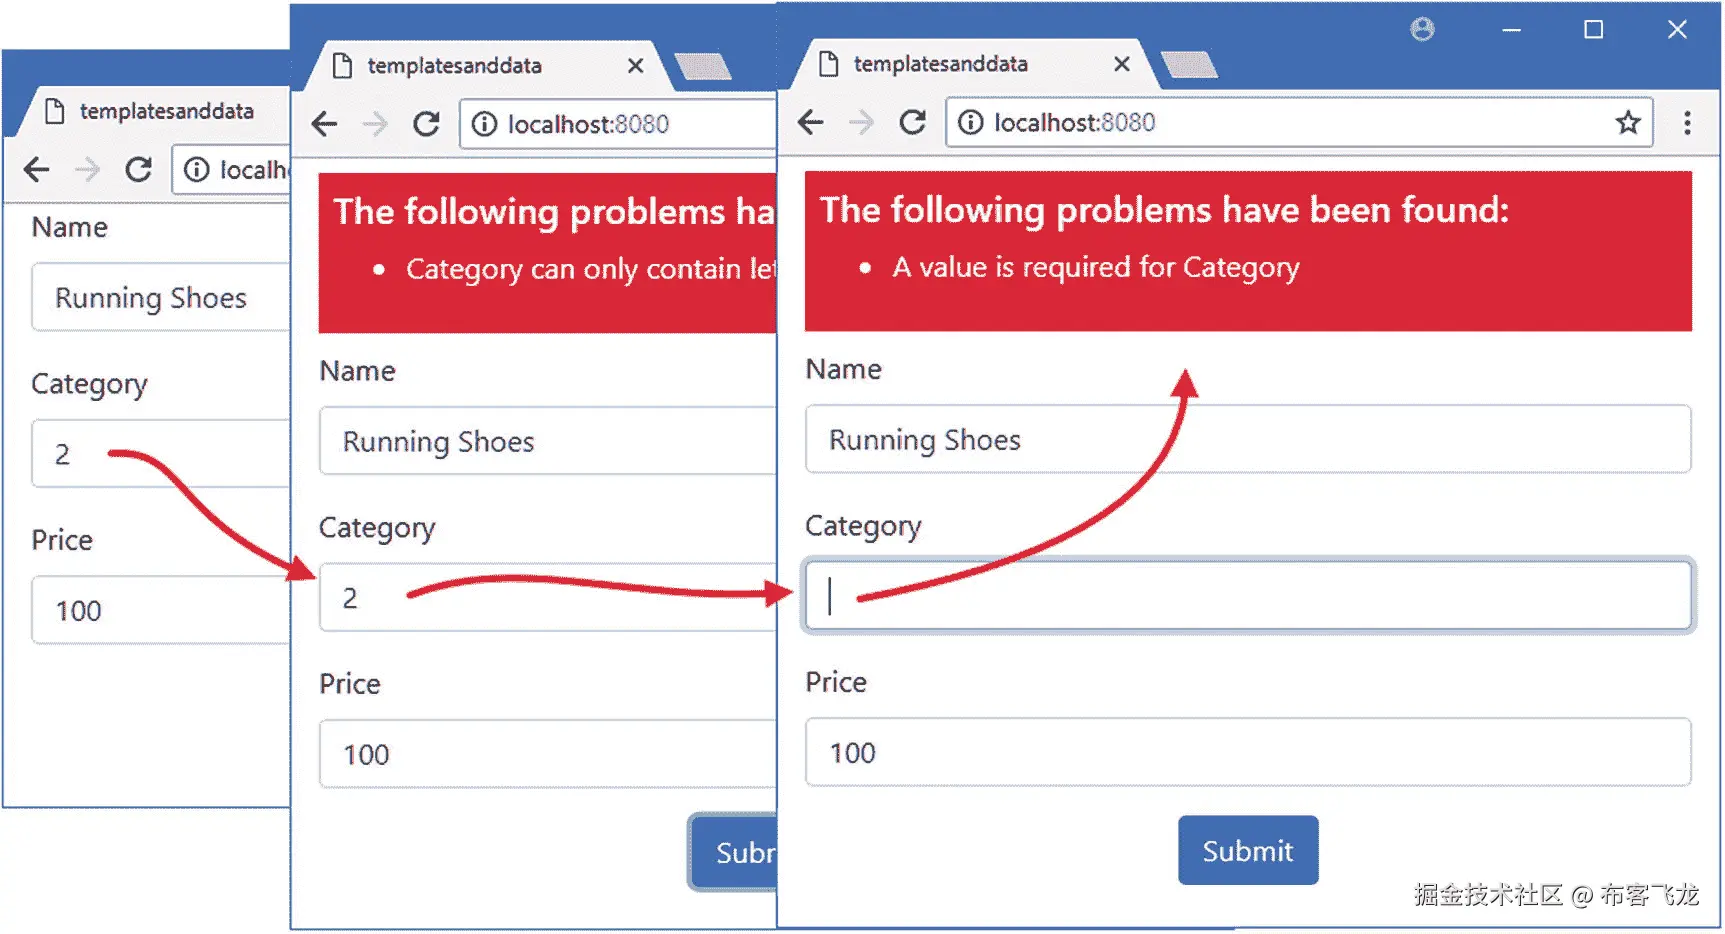Open Chrome user profile icon
Image resolution: width=1725 pixels, height=934 pixels.
point(1422,30)
